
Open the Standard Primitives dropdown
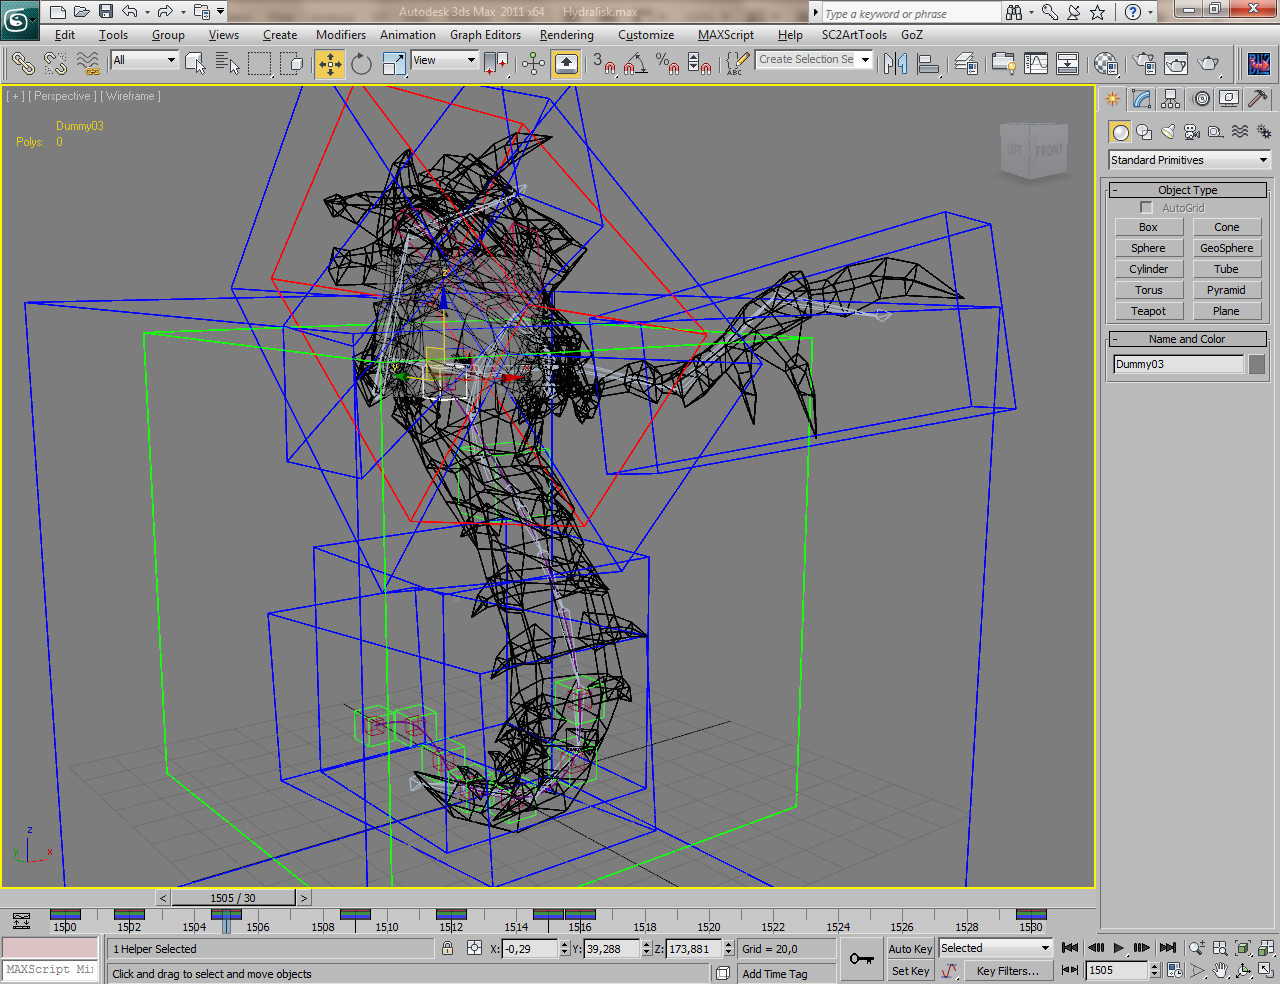click(x=1188, y=160)
